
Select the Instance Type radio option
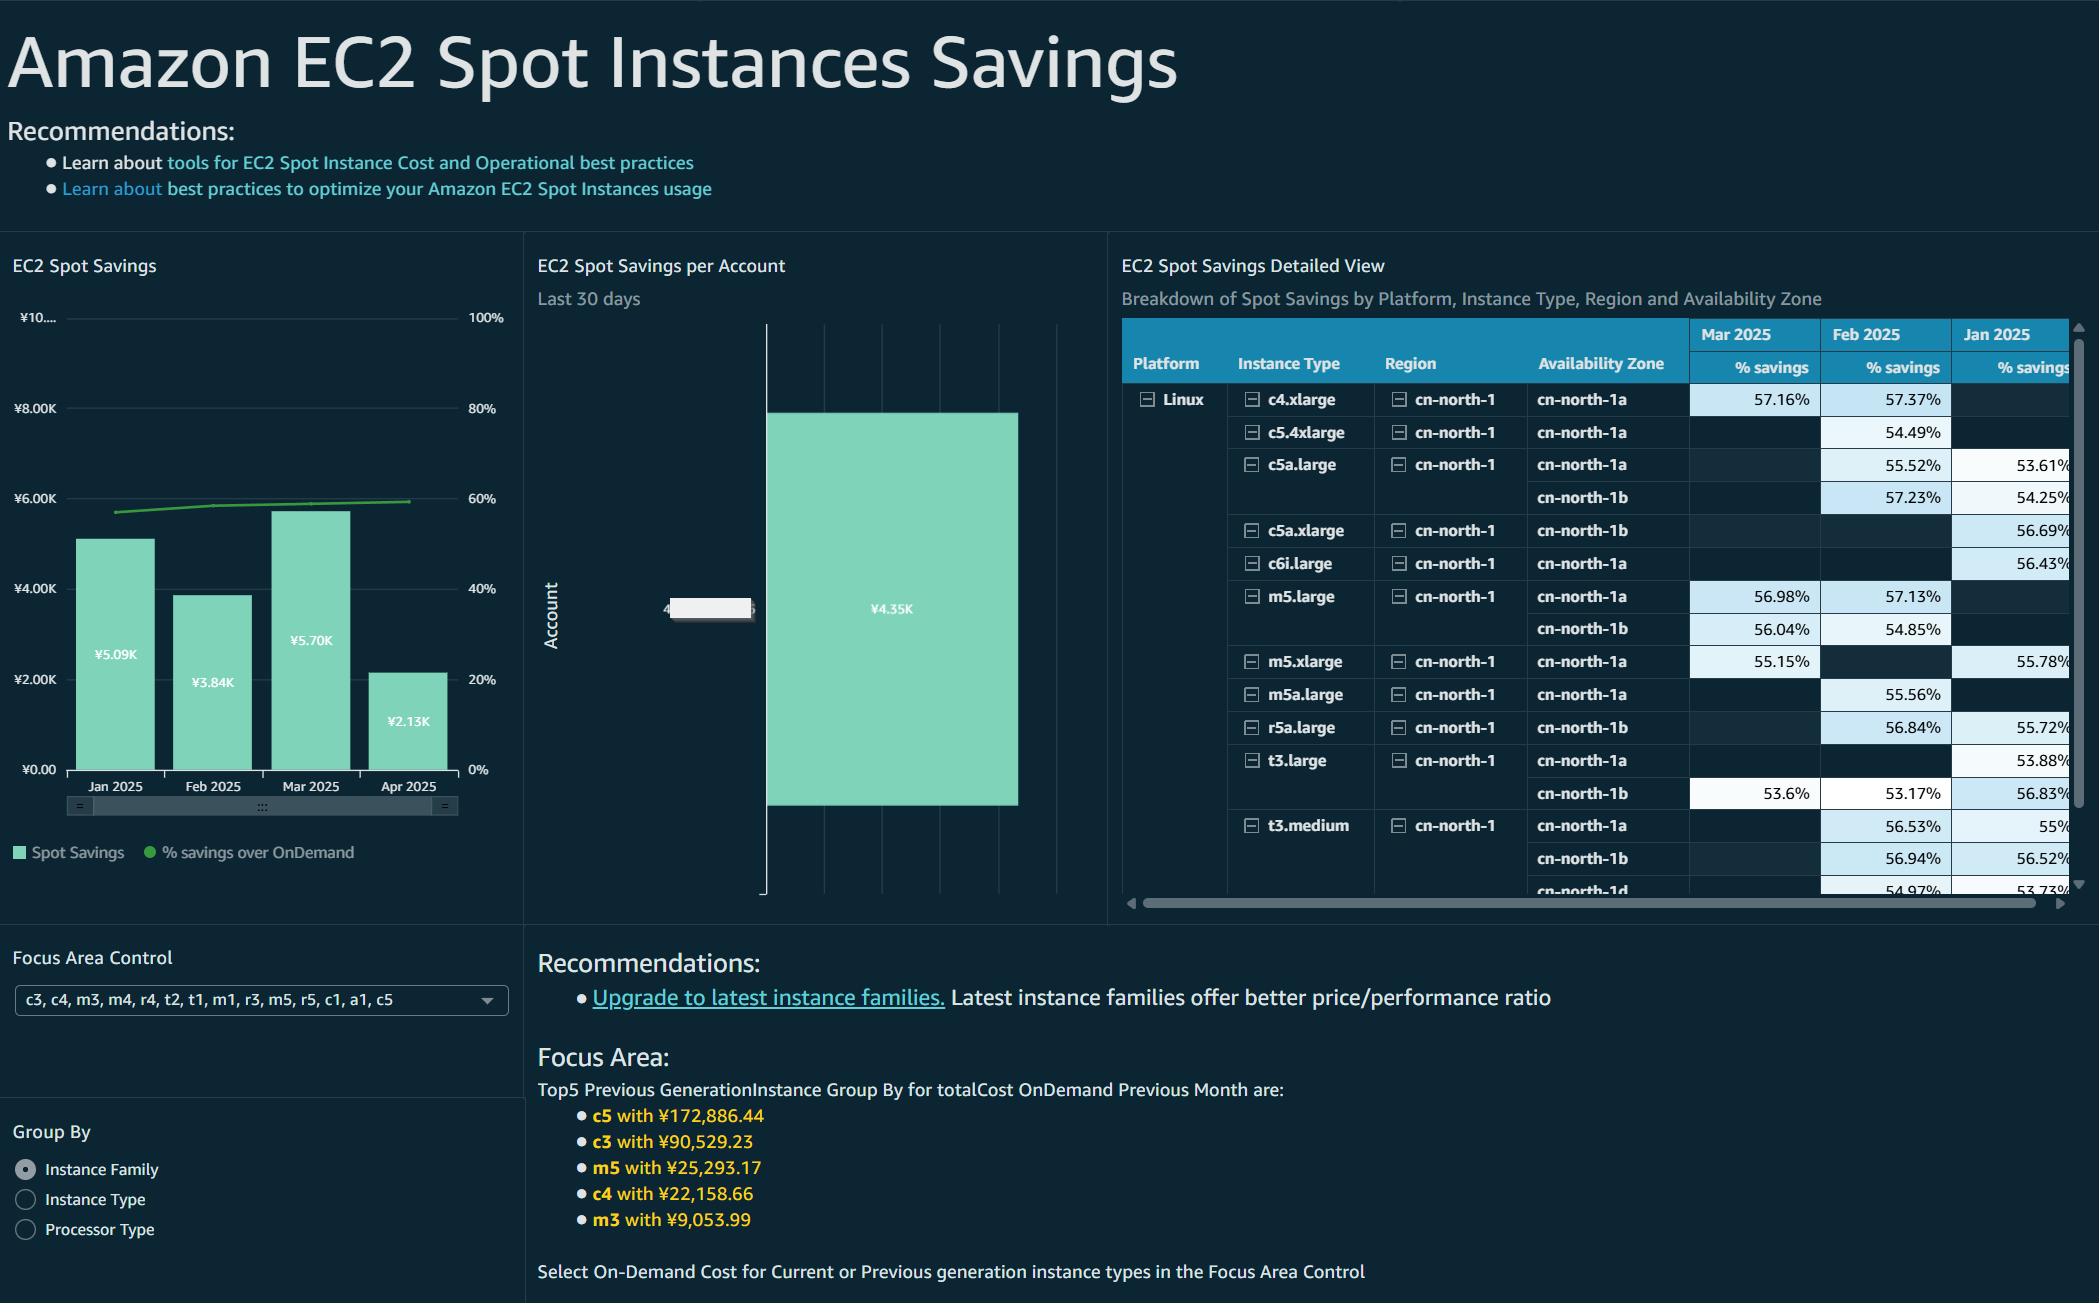[x=26, y=1199]
